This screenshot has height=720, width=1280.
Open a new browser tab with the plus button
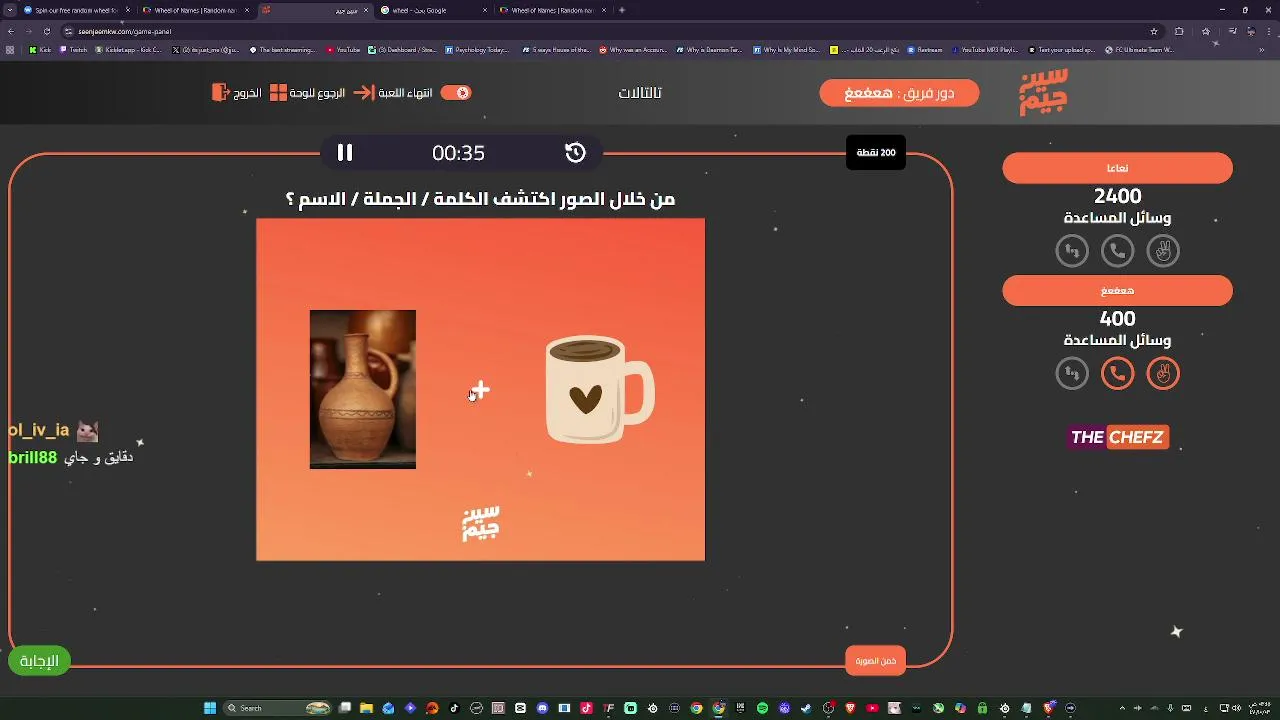point(622,10)
